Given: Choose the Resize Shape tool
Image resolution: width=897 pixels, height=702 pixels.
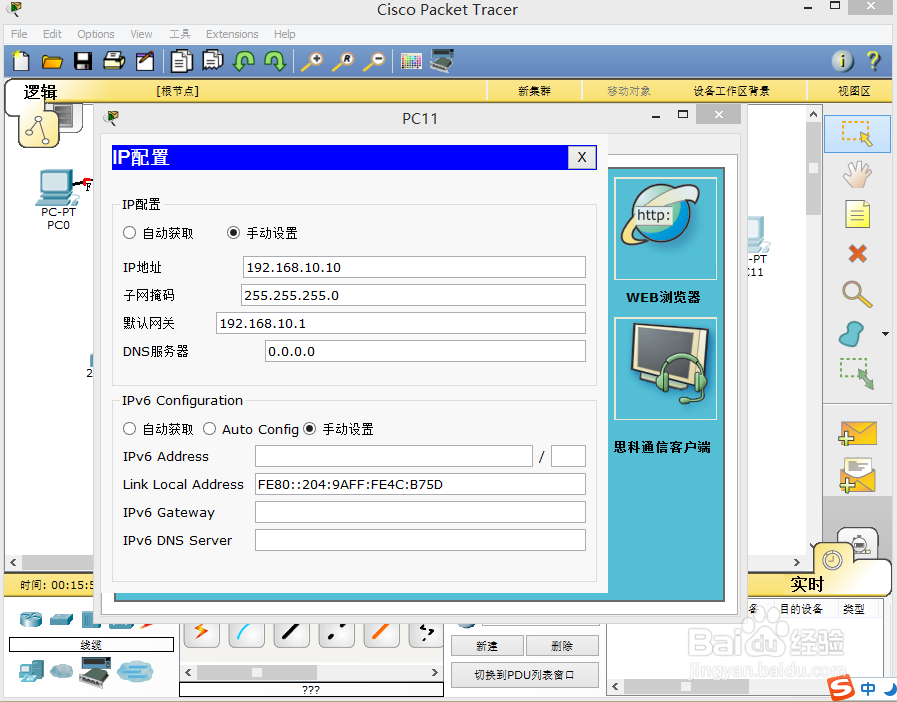Looking at the screenshot, I should tap(857, 373).
